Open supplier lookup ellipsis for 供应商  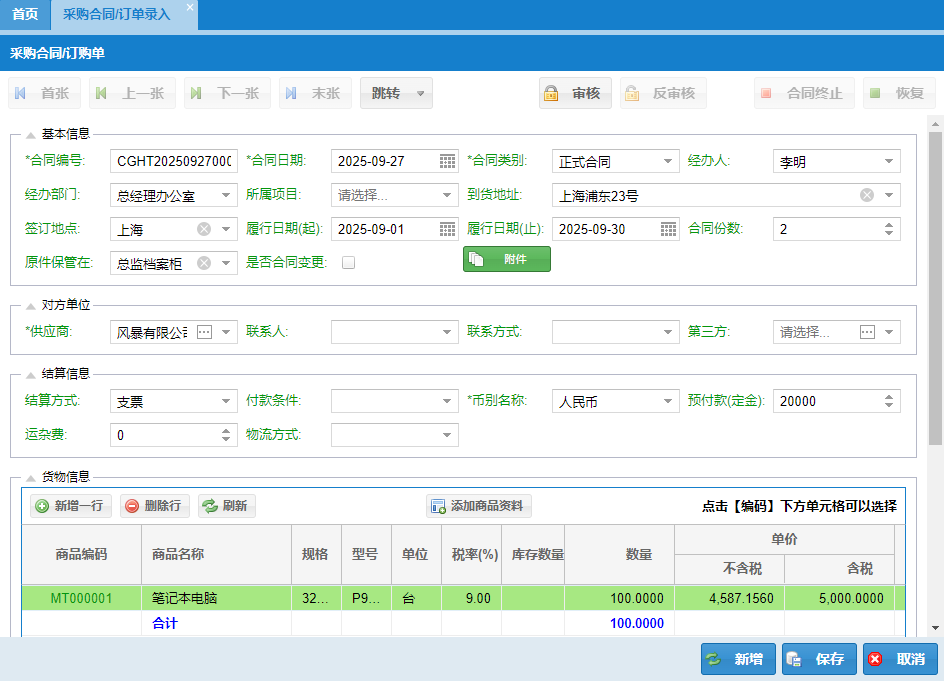pos(204,332)
